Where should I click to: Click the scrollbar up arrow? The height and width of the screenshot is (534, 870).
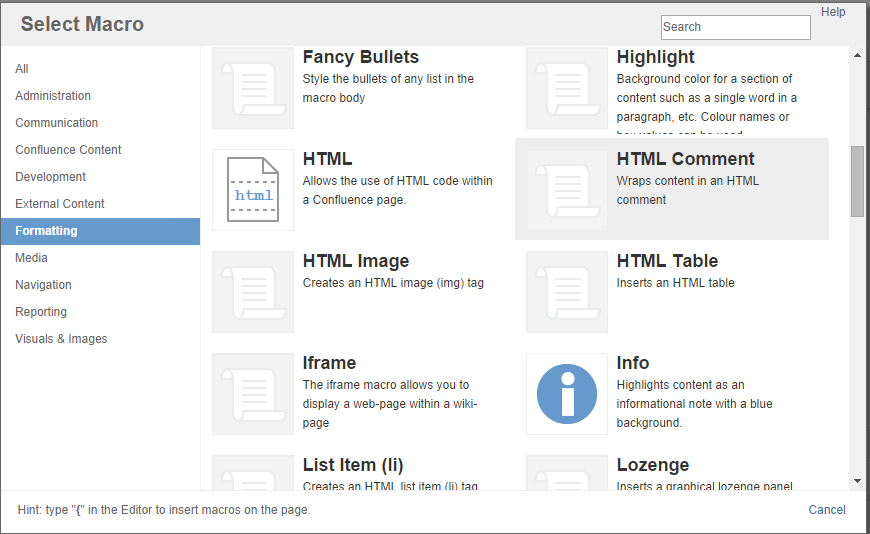click(857, 55)
